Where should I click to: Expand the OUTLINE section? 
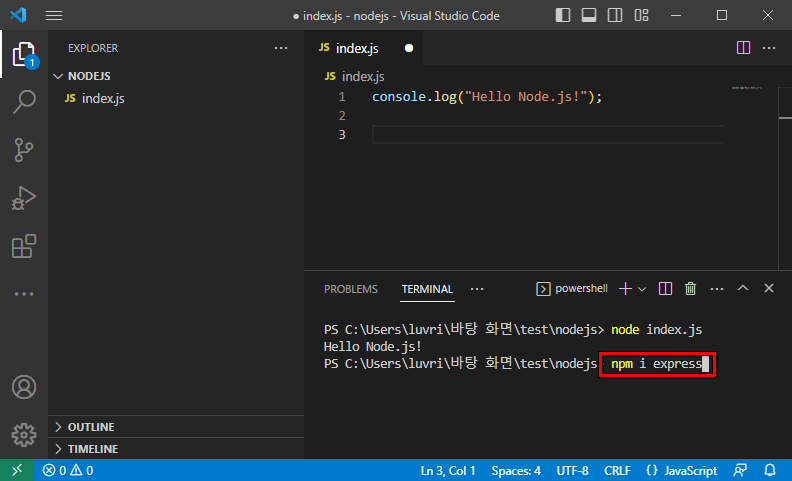[x=176, y=427]
